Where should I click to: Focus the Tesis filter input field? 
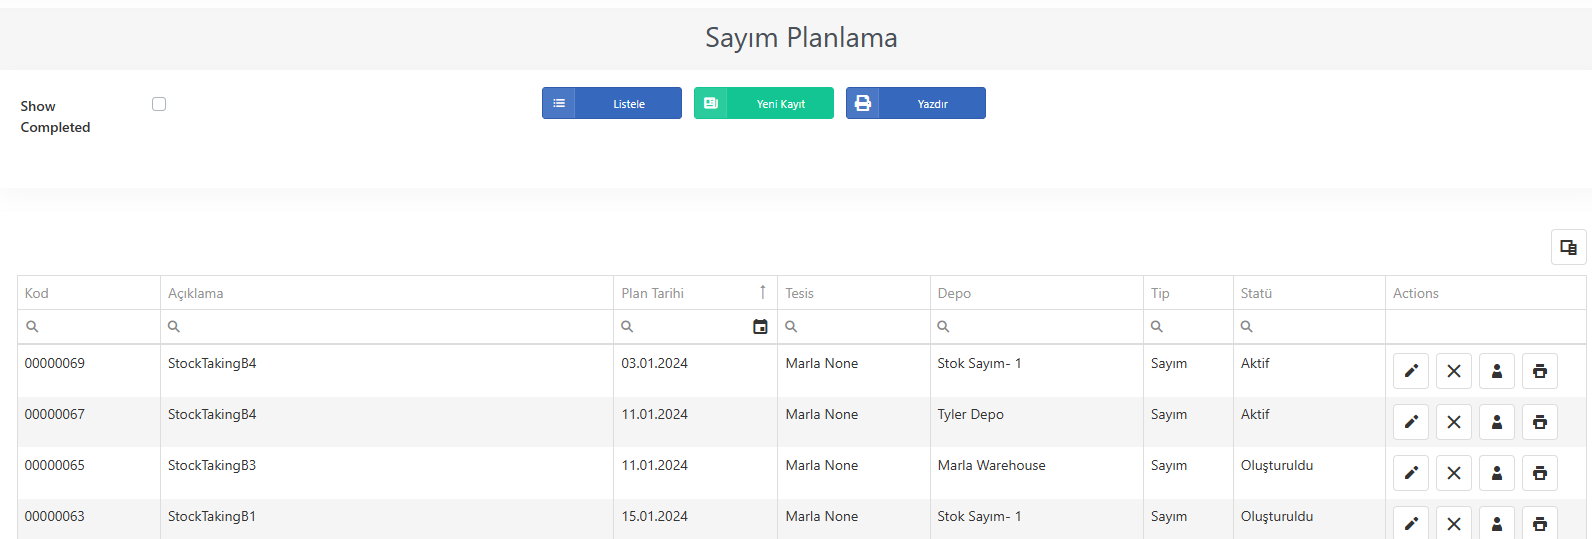863,327
